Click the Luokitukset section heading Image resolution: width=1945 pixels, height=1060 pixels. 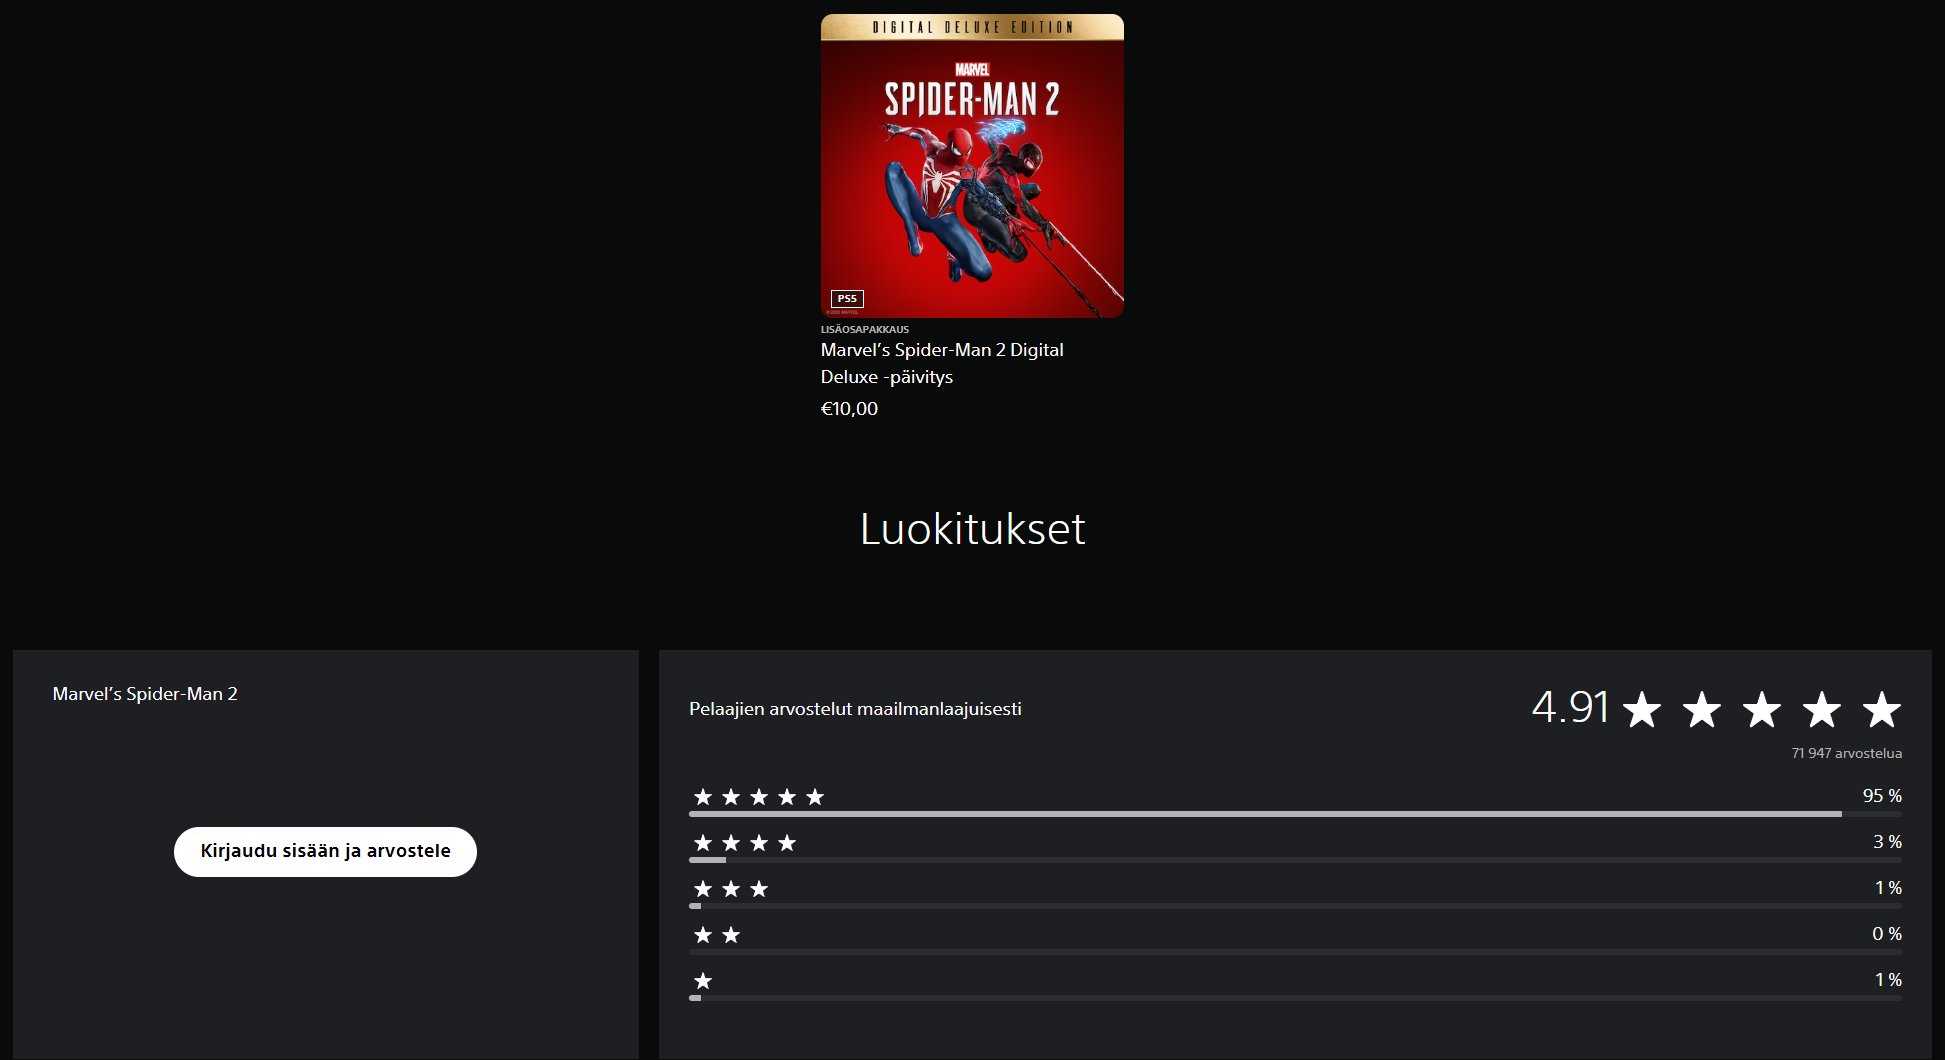point(972,529)
